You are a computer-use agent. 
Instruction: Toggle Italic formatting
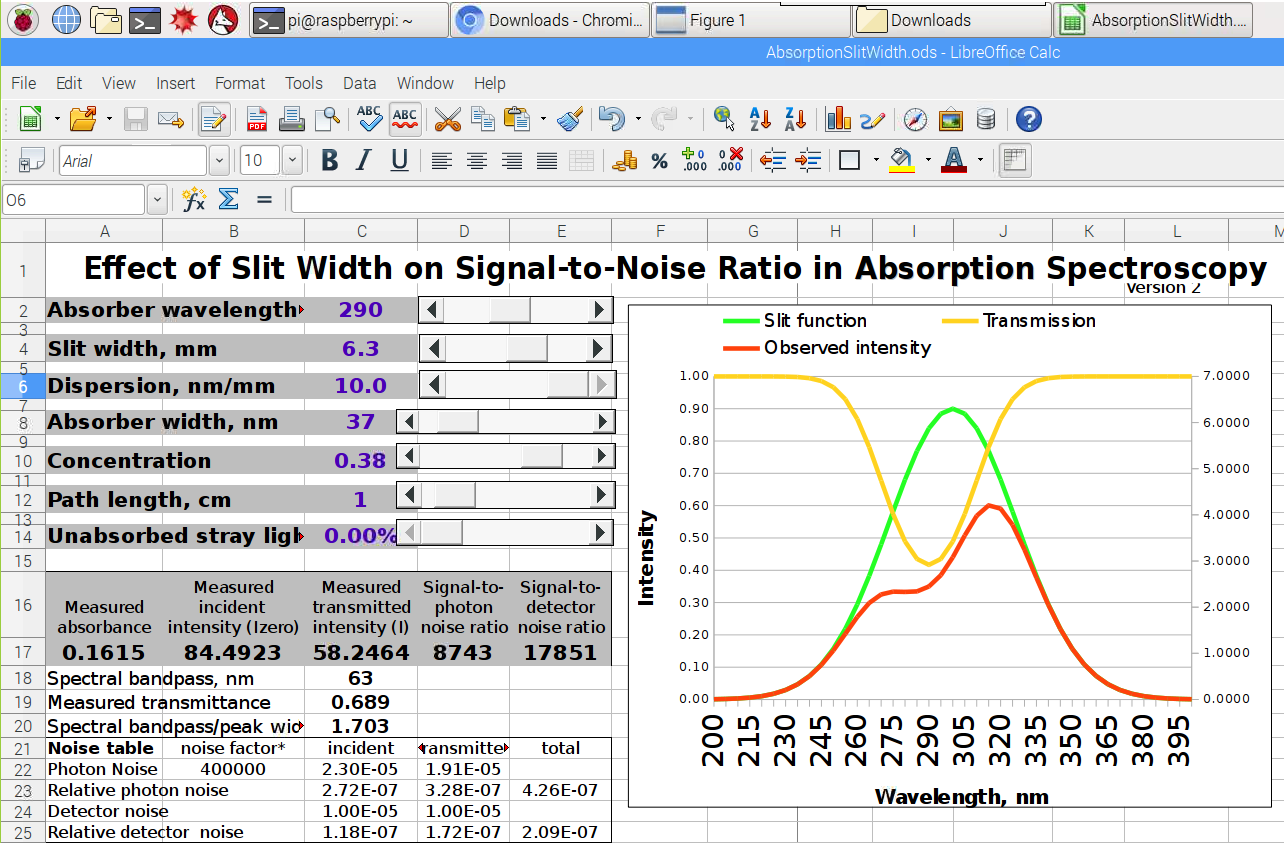pyautogui.click(x=364, y=161)
